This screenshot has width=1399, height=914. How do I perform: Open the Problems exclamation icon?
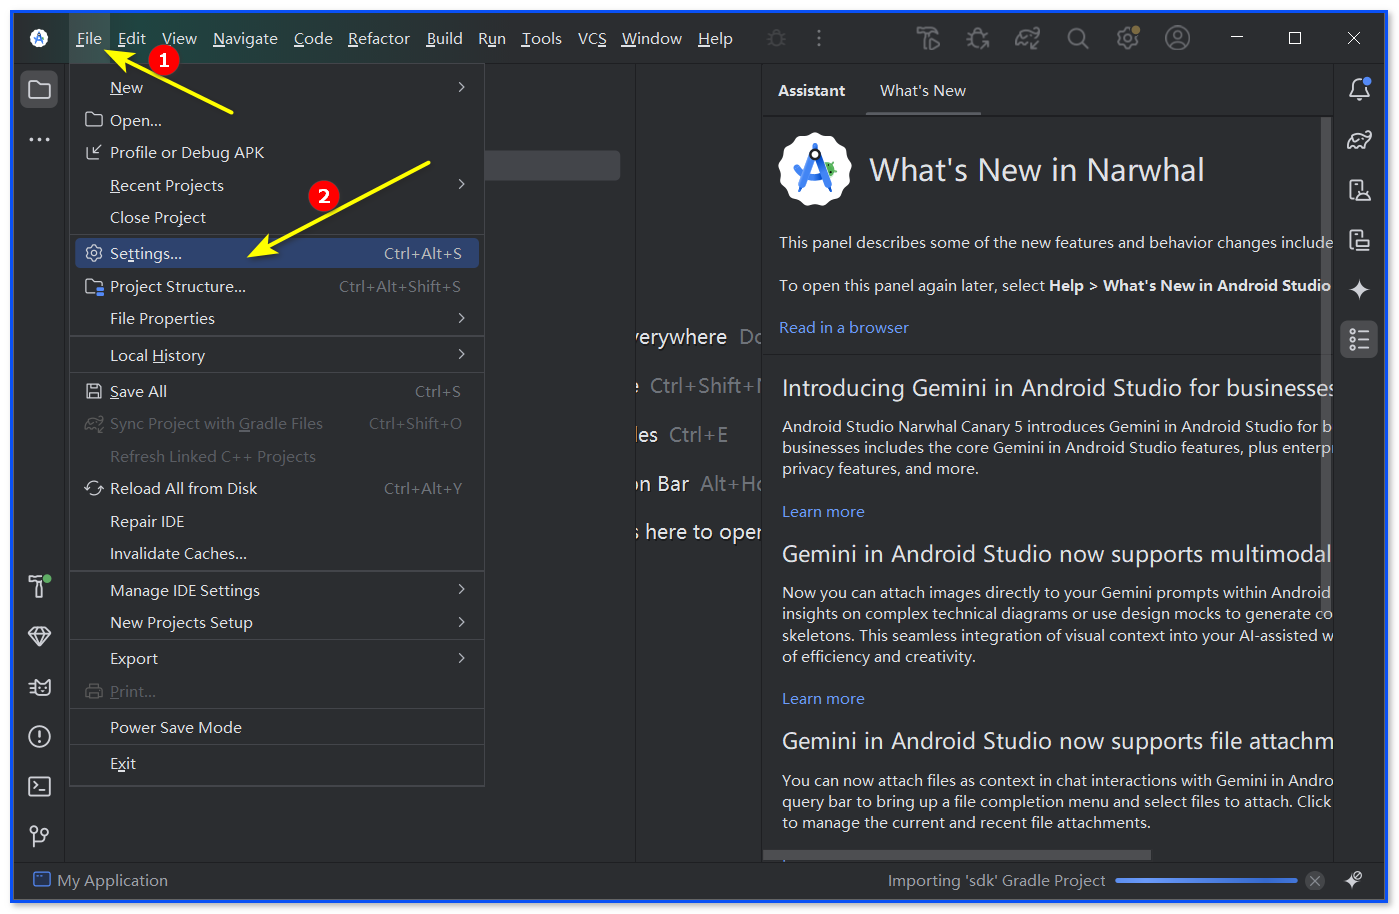[x=40, y=737]
